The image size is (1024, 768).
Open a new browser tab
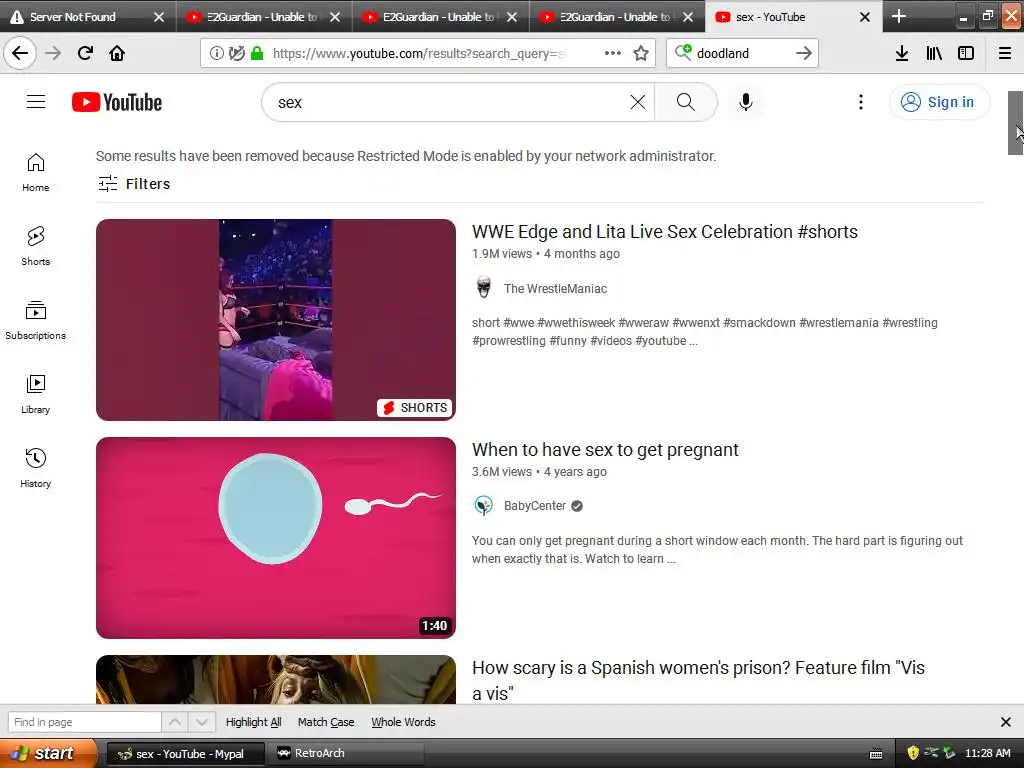(899, 16)
